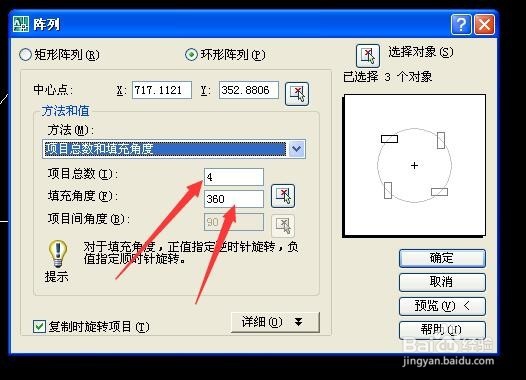The height and width of the screenshot is (380, 526).
Task: Click the title bar help question mark
Action: pyautogui.click(x=461, y=24)
